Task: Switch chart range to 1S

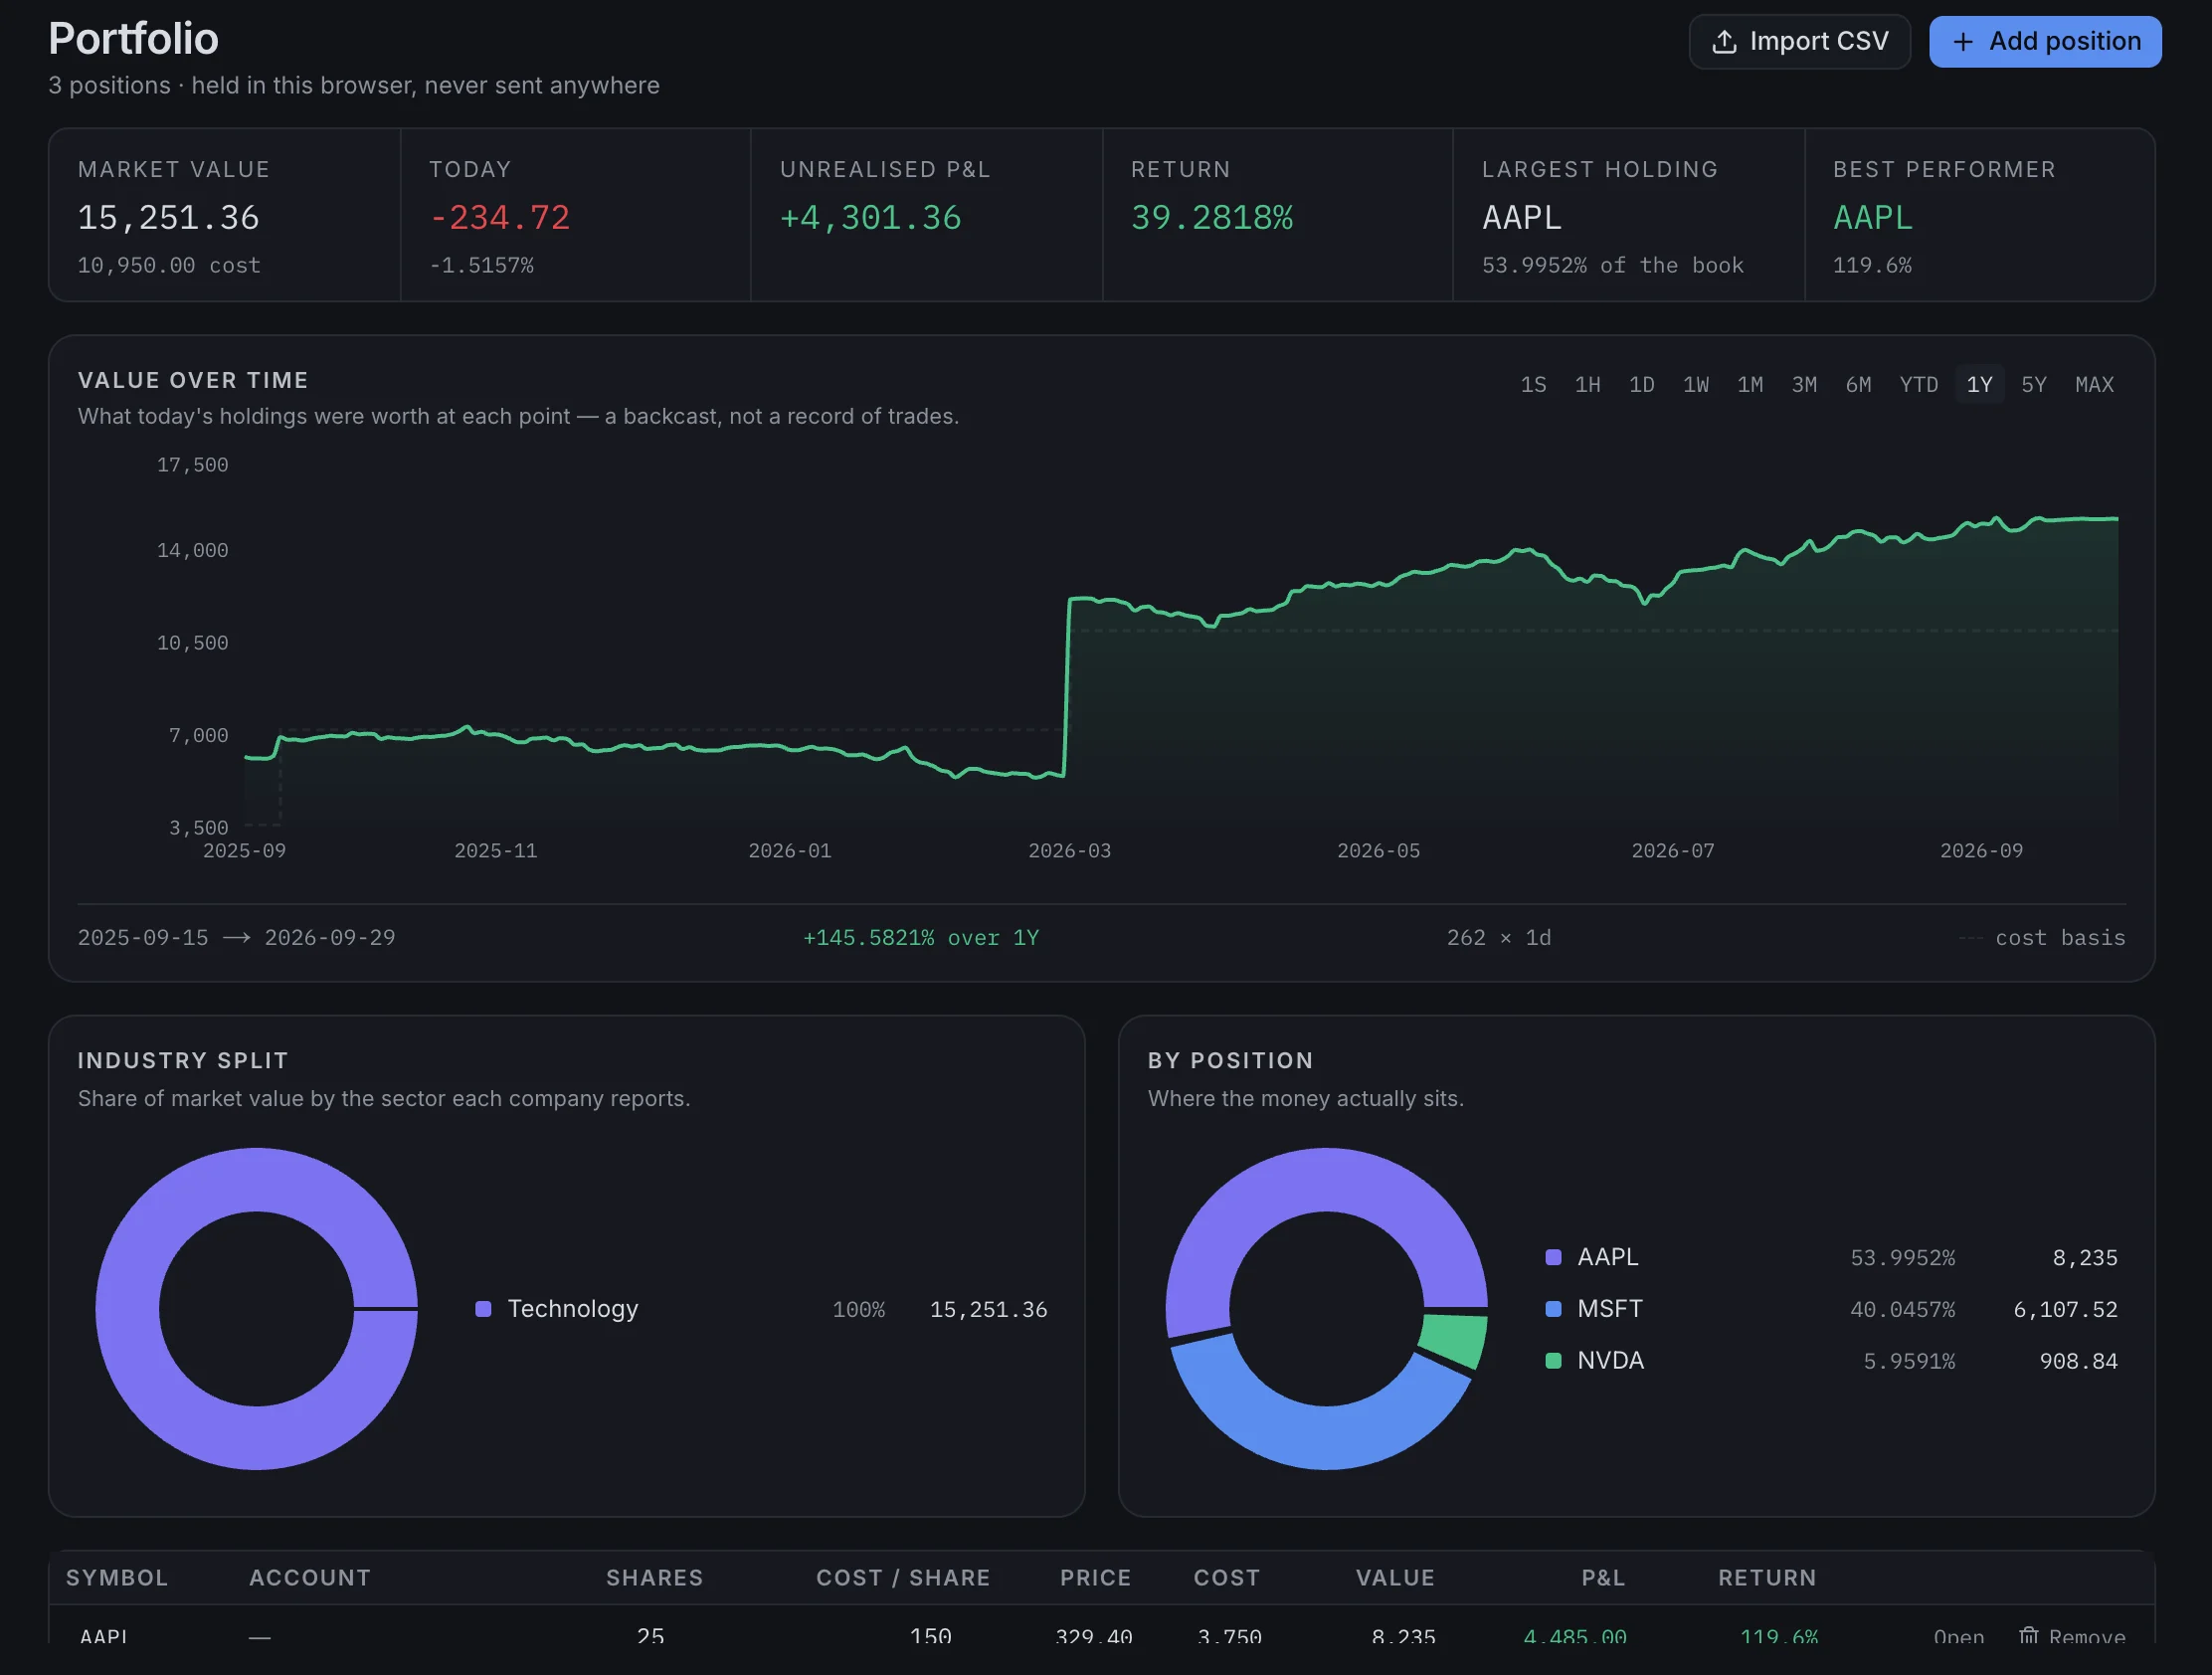Action: point(1533,385)
